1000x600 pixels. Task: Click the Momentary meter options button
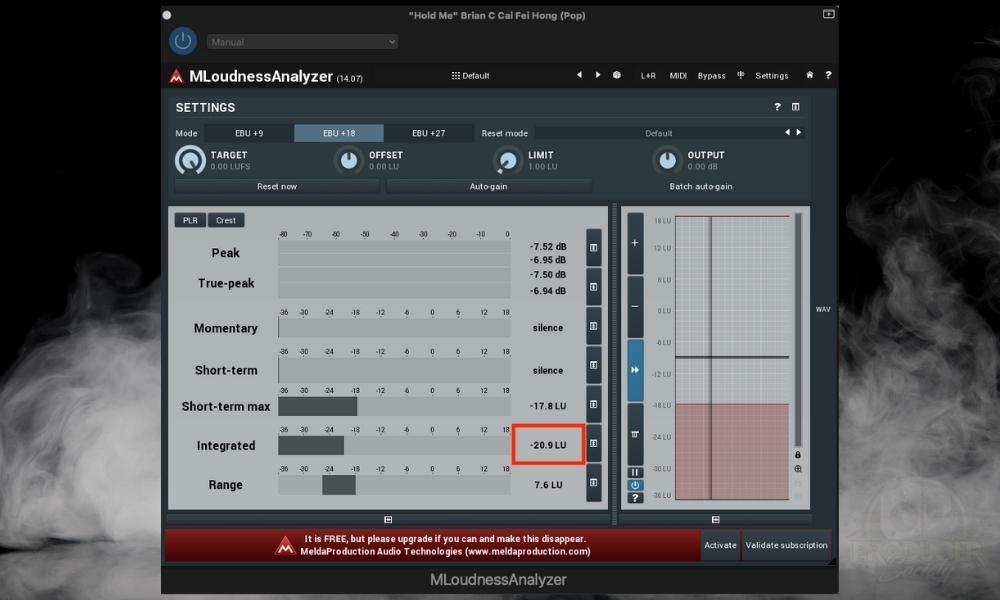point(594,326)
